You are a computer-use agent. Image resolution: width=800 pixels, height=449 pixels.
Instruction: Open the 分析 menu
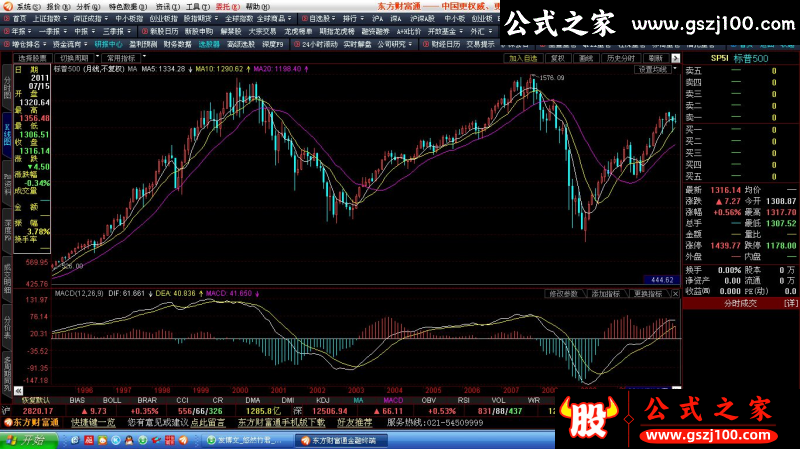(87, 7)
